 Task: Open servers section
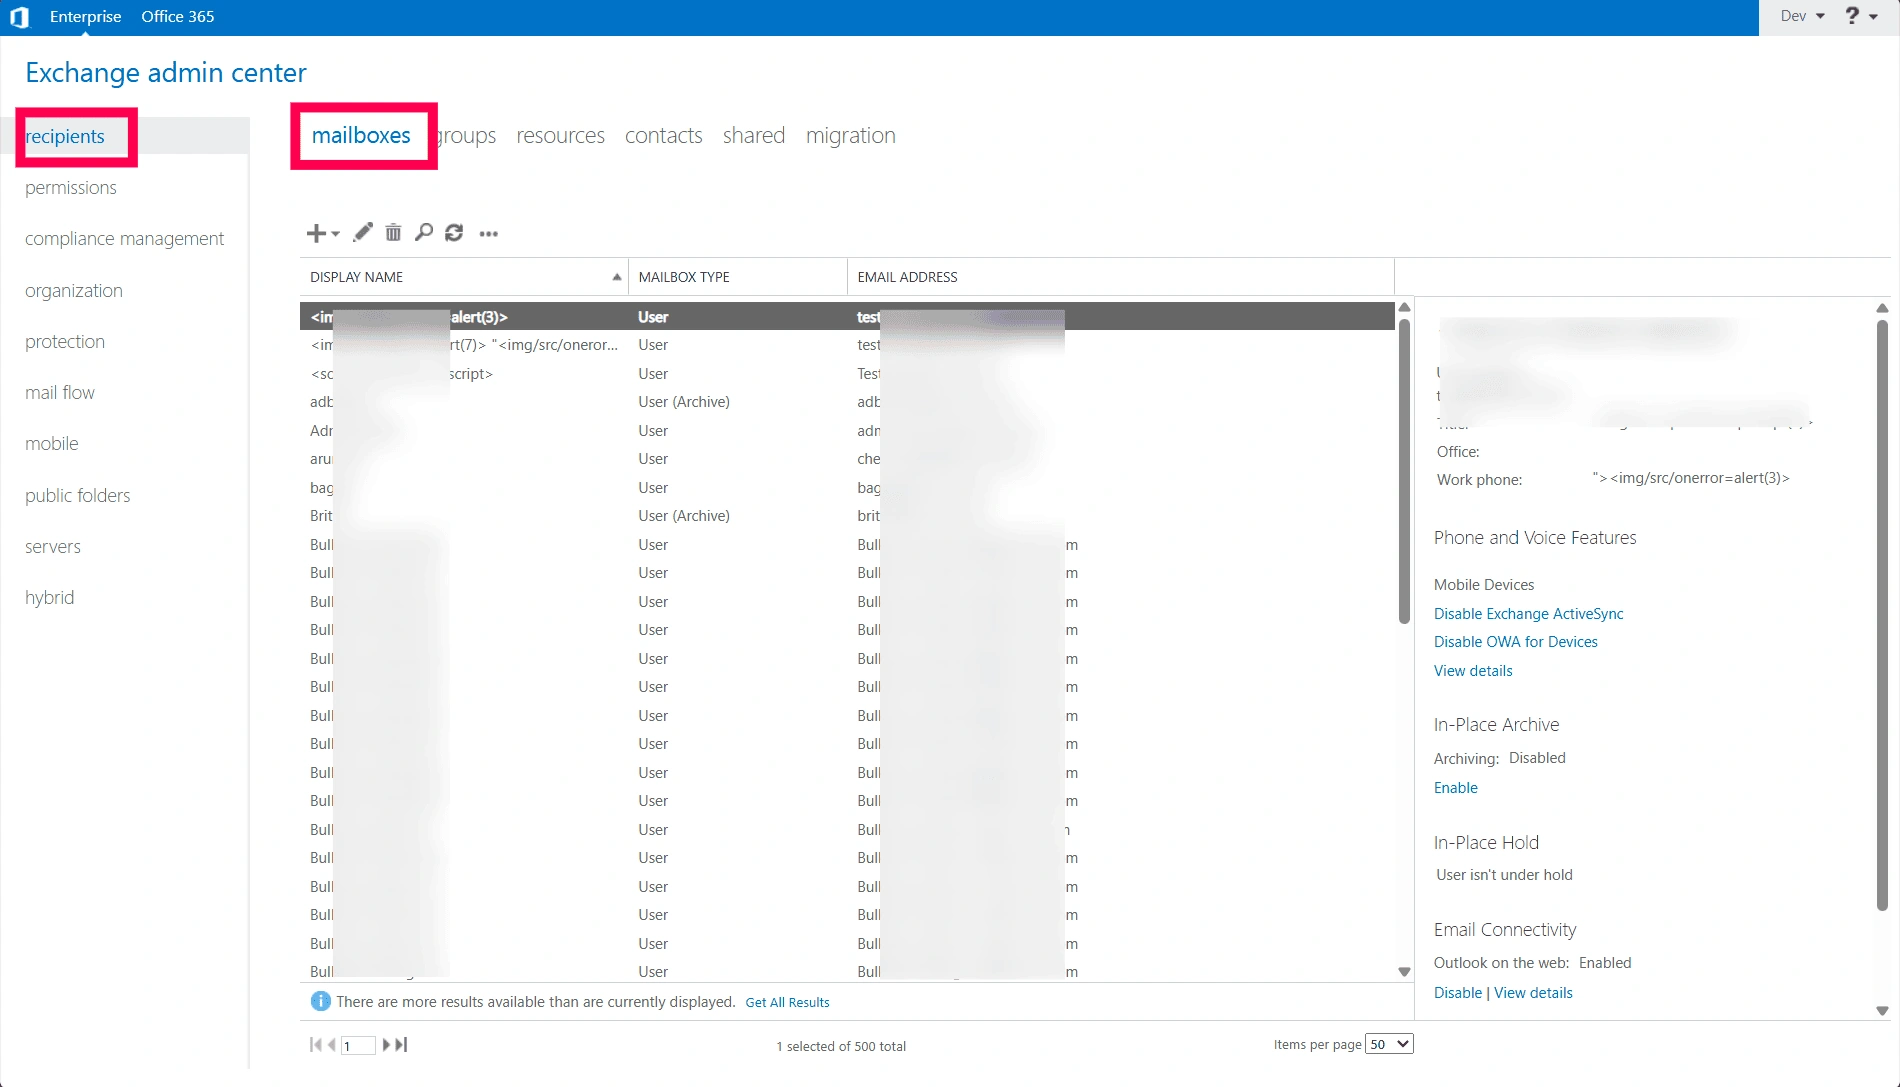point(53,547)
